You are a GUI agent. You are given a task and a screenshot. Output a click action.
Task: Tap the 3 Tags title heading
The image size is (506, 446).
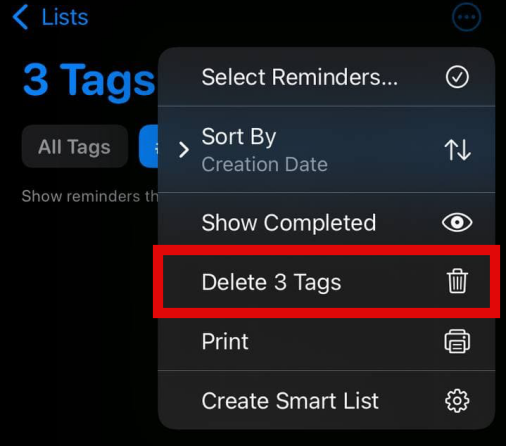[x=89, y=80]
